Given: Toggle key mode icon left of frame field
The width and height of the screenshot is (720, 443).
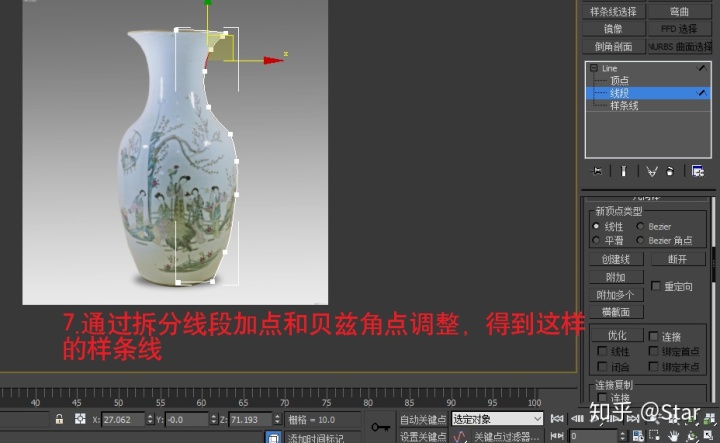Looking at the screenshot, I should (557, 436).
